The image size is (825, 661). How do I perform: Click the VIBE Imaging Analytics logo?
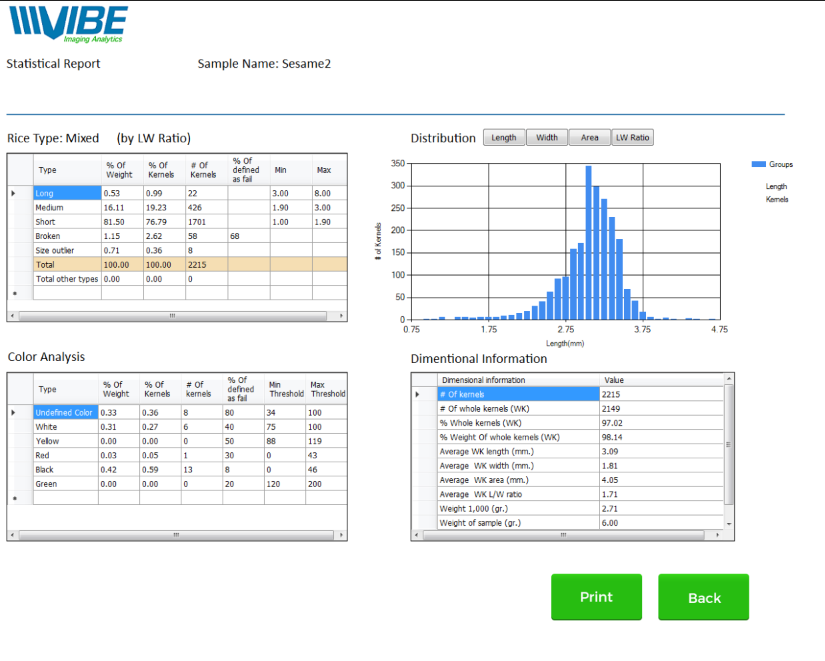pyautogui.click(x=67, y=24)
